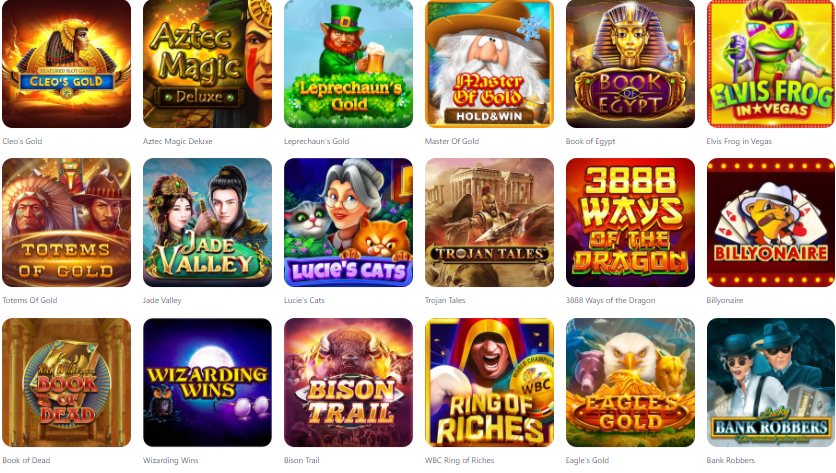Screen dimensions: 836x473
Task: Click the Bison Trail game thumbnail
Action: (348, 382)
